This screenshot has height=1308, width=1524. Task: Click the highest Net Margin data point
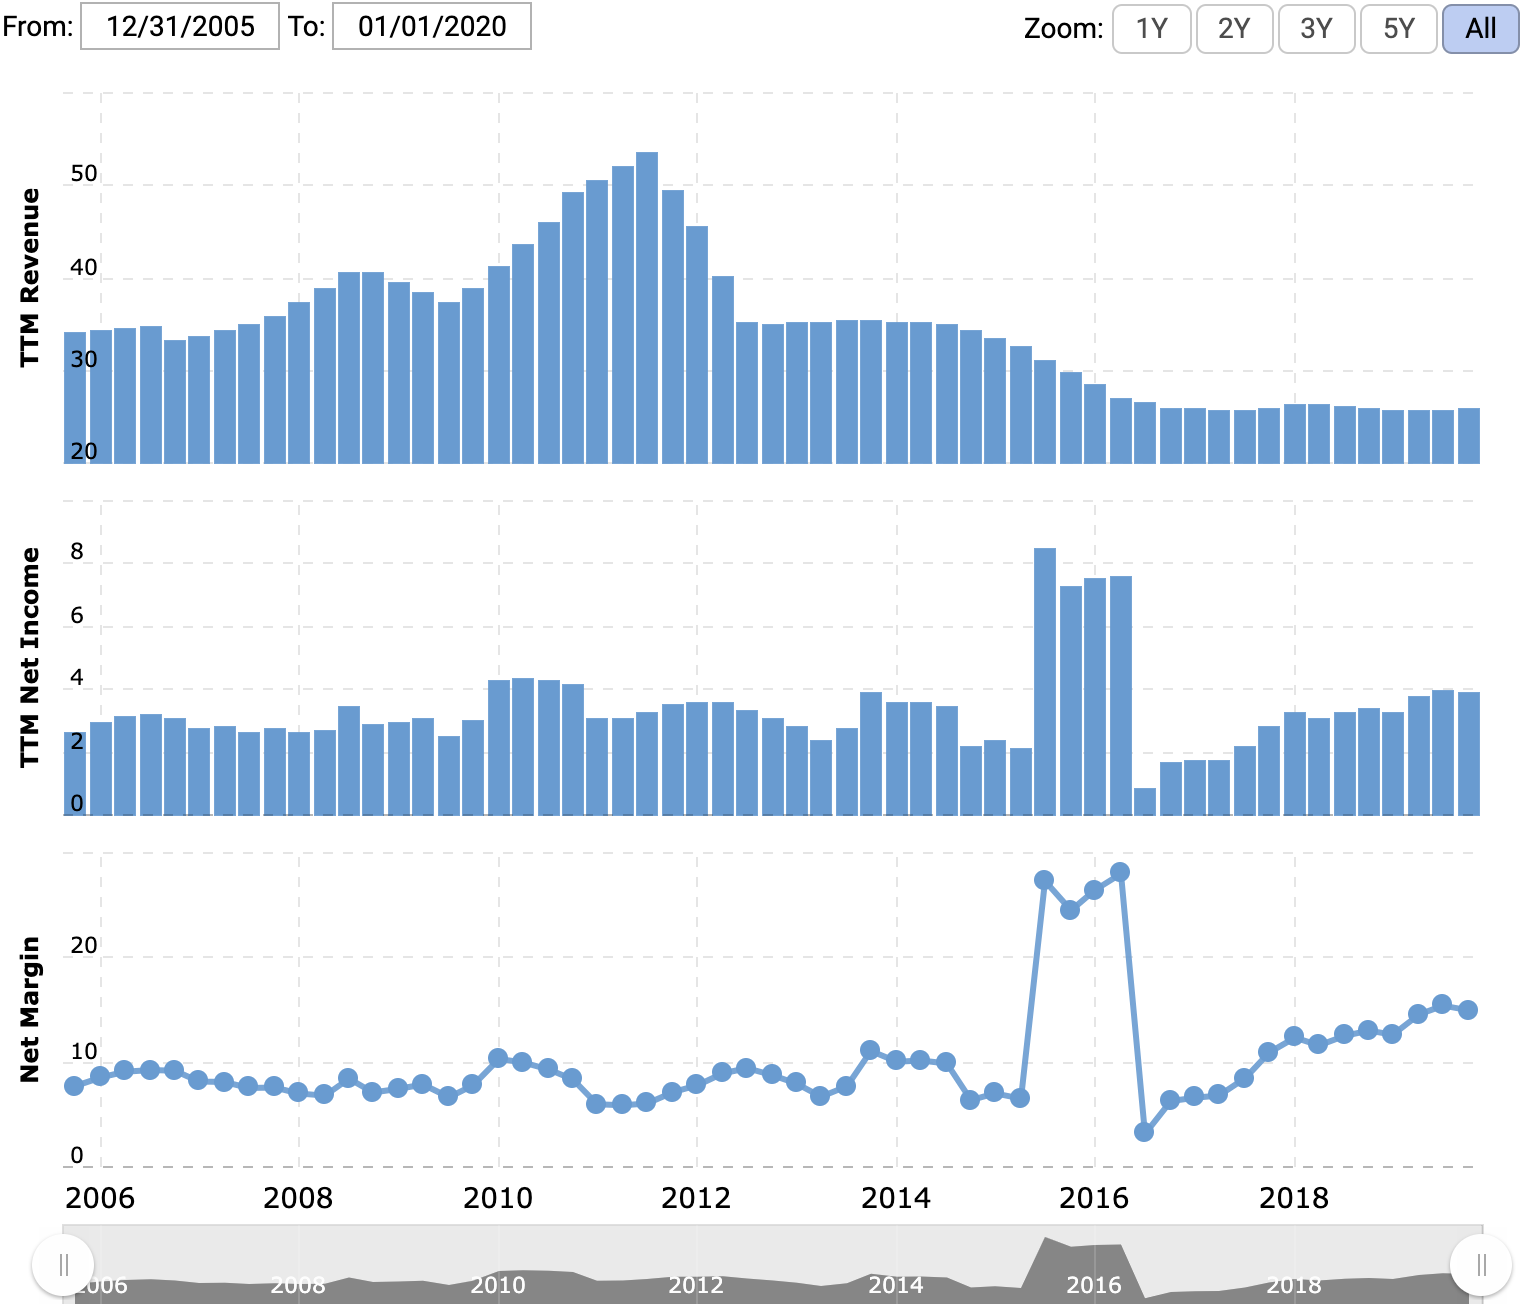(1120, 872)
